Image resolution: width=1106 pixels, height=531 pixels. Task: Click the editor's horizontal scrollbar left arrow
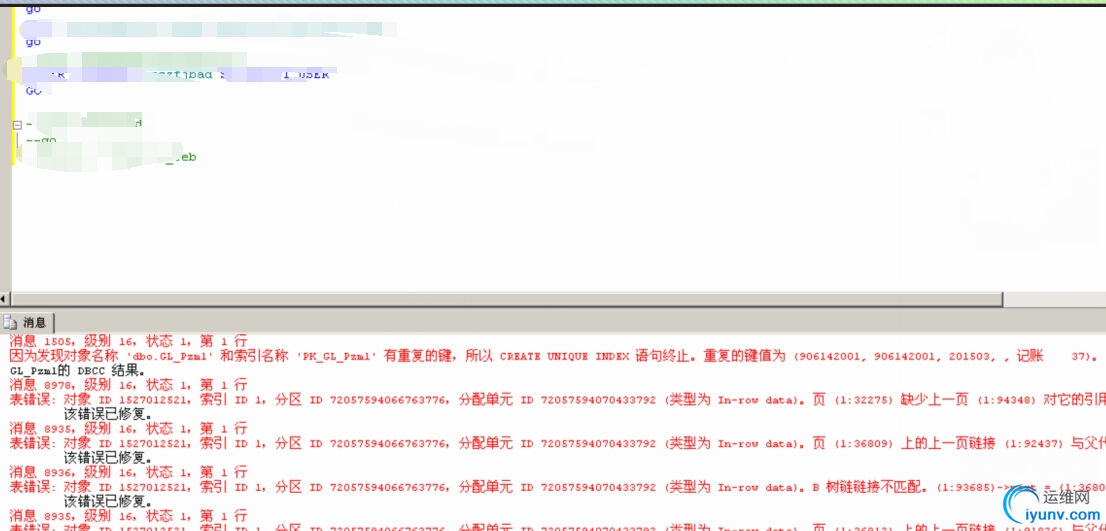tap(5, 299)
